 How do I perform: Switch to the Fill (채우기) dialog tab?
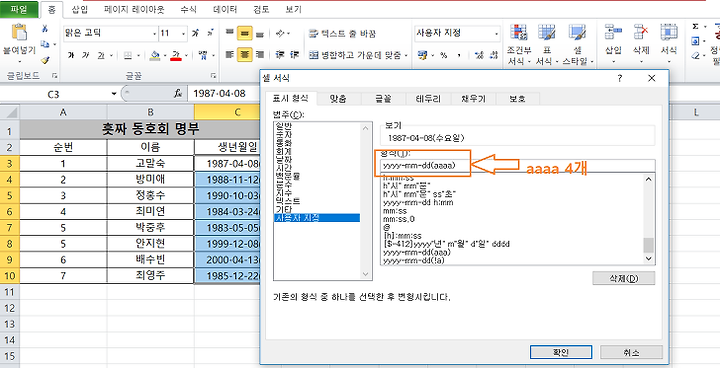point(473,99)
